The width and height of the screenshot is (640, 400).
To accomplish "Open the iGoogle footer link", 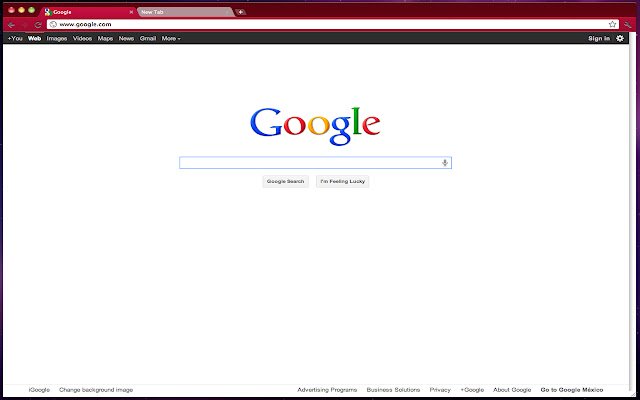I will pos(39,390).
